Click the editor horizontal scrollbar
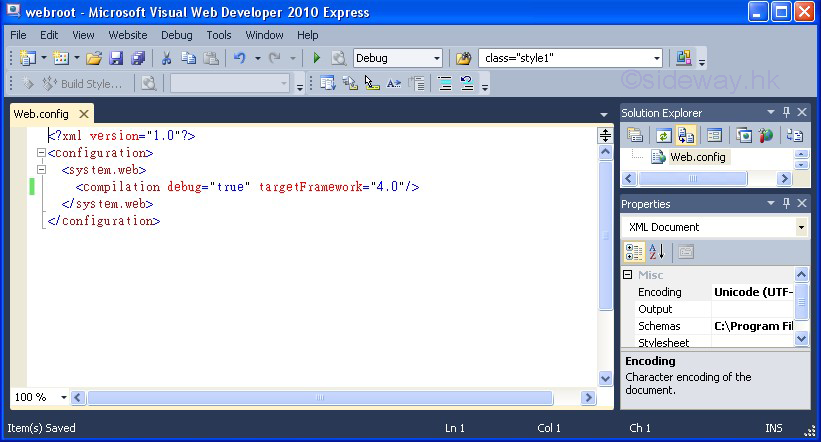Image resolution: width=821 pixels, height=442 pixels. point(320,397)
